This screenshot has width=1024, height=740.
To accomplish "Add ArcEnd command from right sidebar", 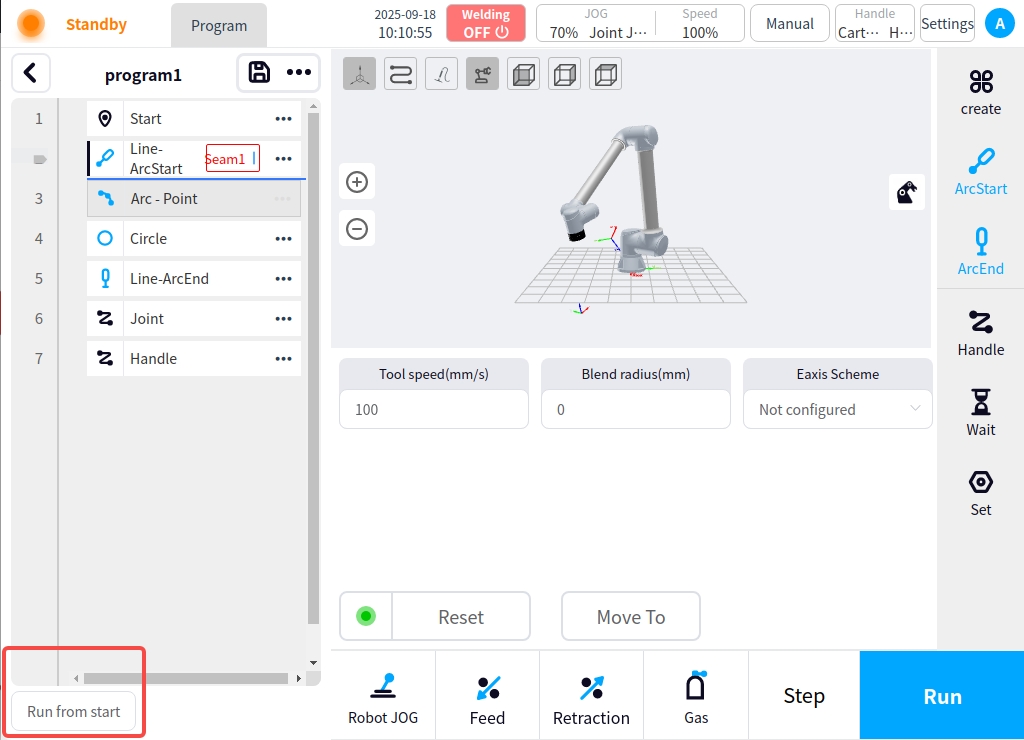I will click(980, 252).
